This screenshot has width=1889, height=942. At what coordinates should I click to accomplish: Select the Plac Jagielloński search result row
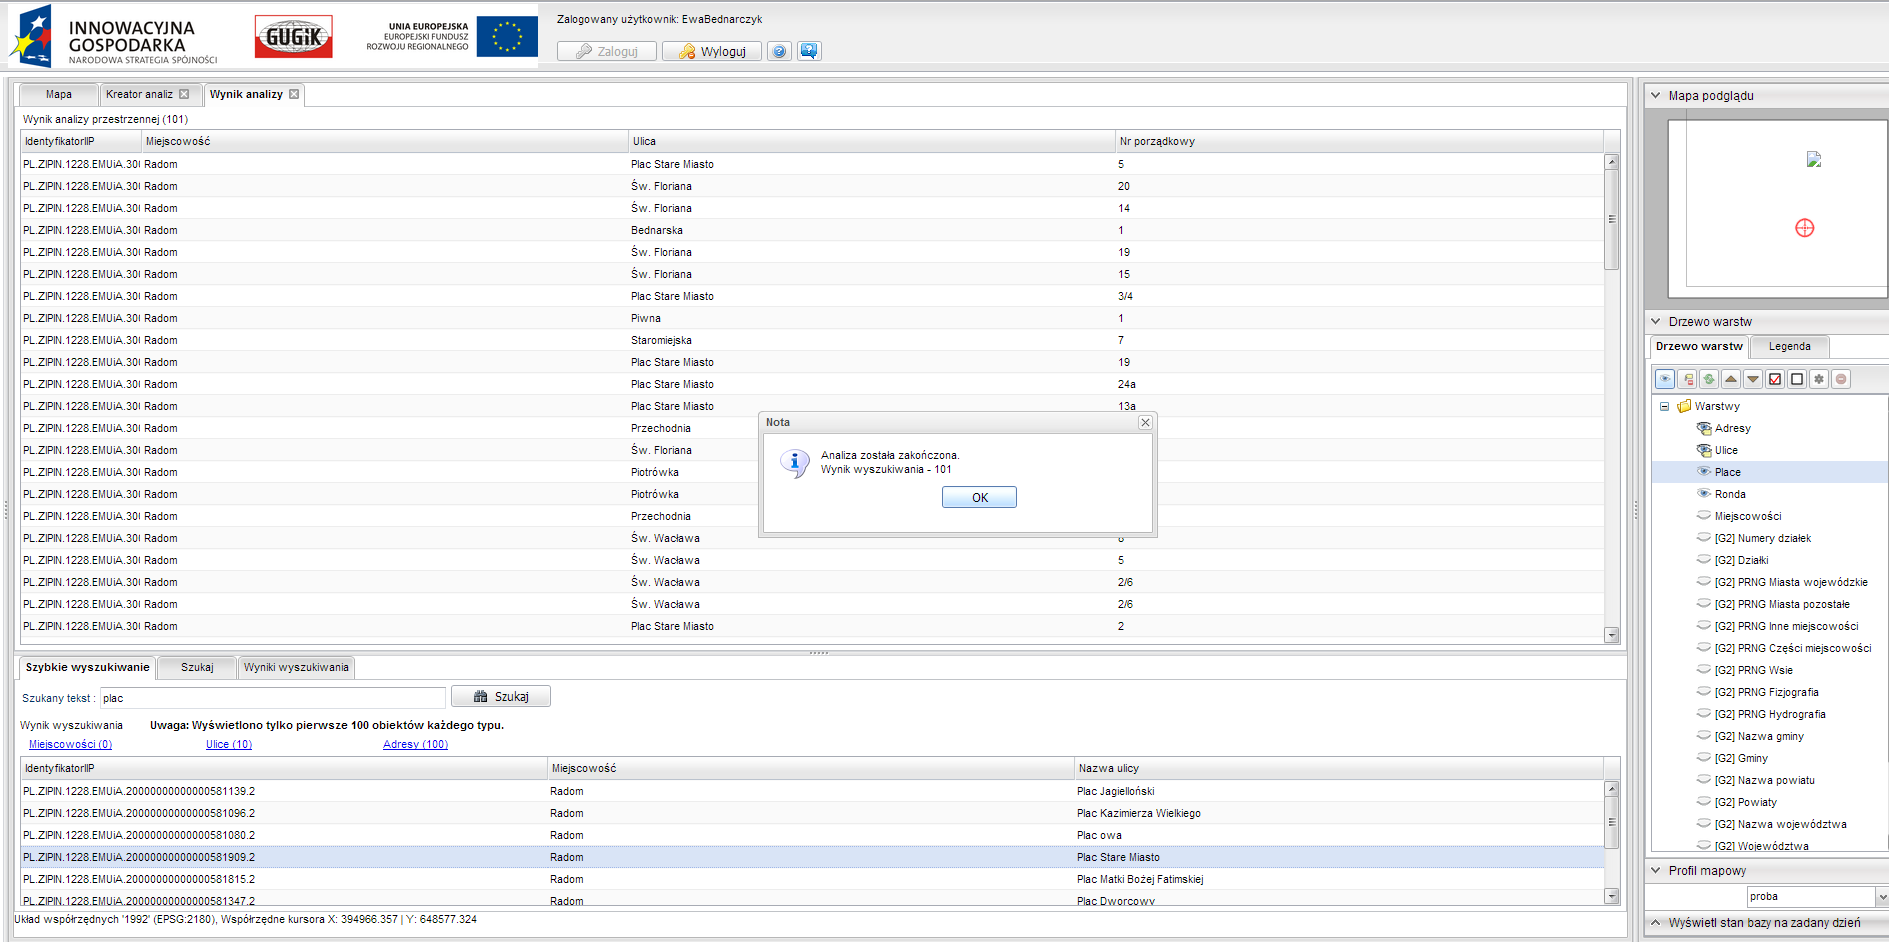click(812, 791)
